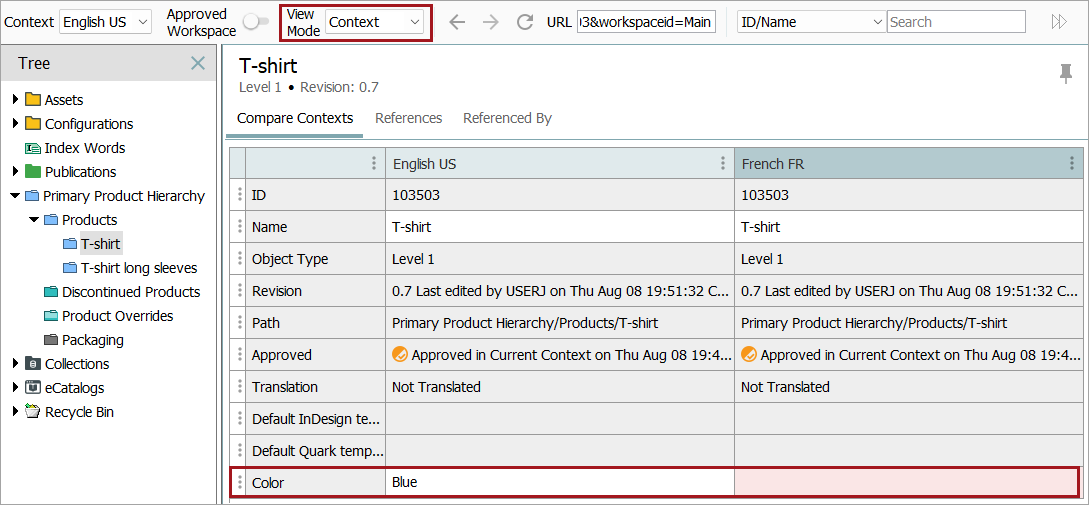Click the forward navigation arrow
The image size is (1089, 505).
click(490, 22)
